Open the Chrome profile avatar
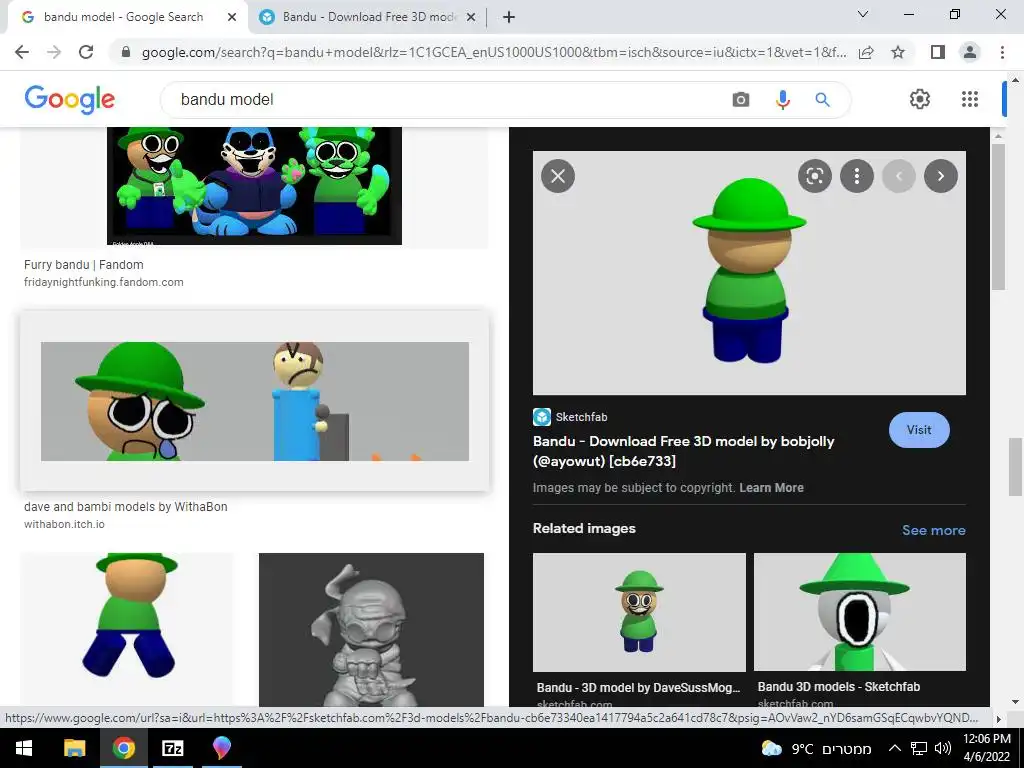The height and width of the screenshot is (768, 1024). (970, 52)
